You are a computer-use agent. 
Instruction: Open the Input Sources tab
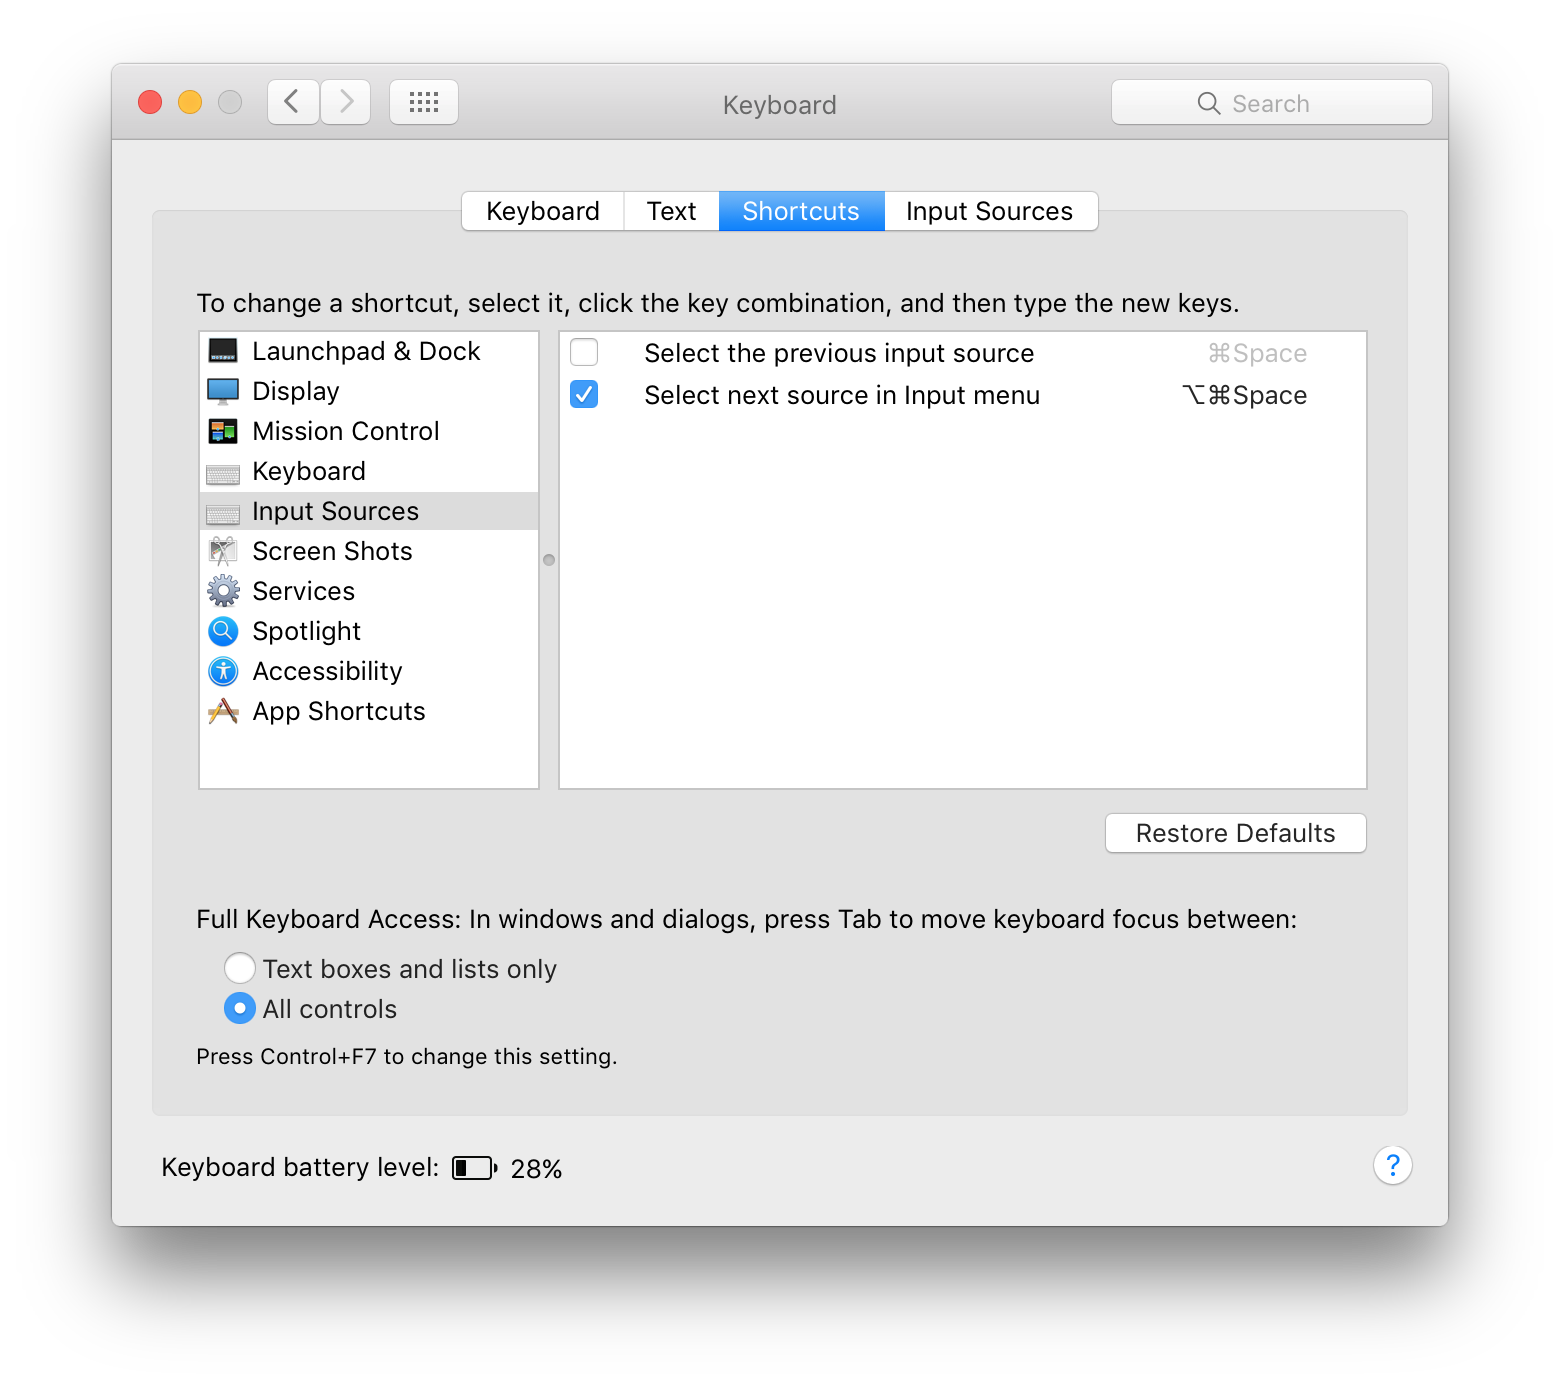point(990,211)
